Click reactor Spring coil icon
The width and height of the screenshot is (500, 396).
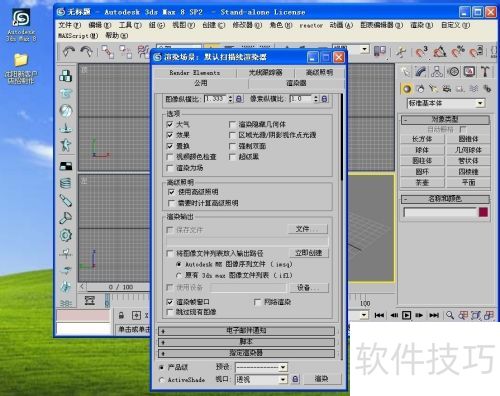point(66,183)
